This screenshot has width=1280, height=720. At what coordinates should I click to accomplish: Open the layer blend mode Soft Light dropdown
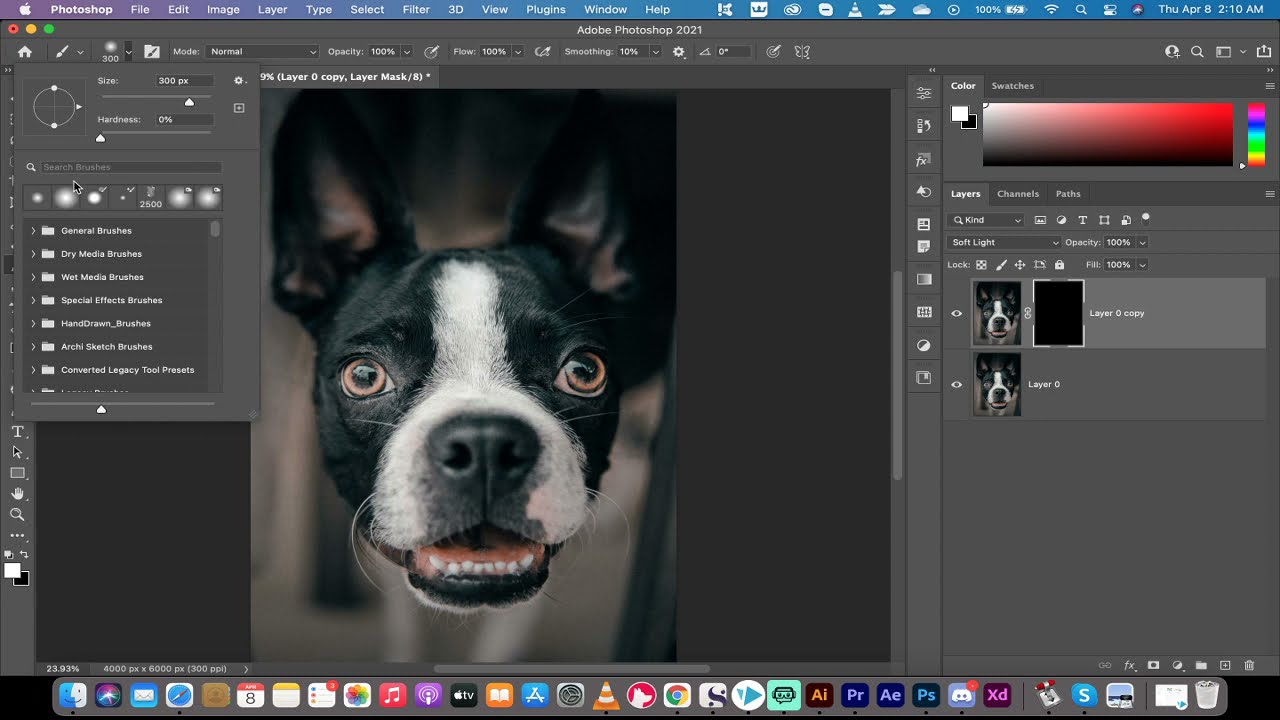click(x=1004, y=242)
